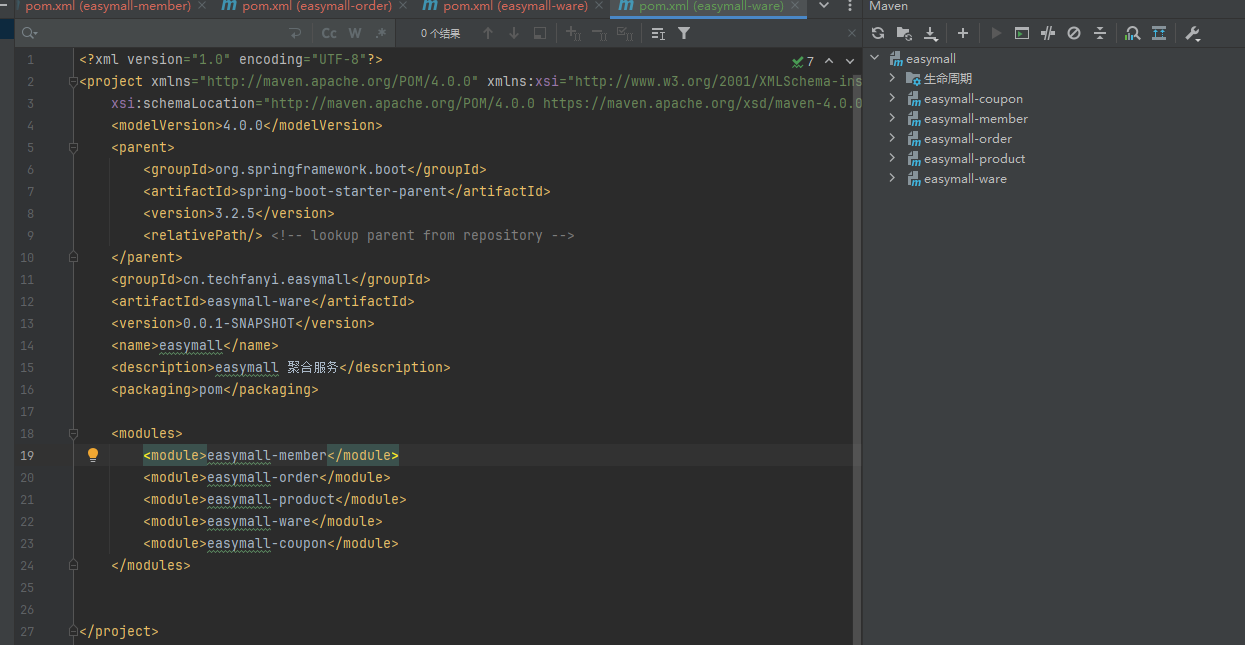Open Maven dependency analyzer icon
Screen dimensions: 1245x645
[1133, 33]
